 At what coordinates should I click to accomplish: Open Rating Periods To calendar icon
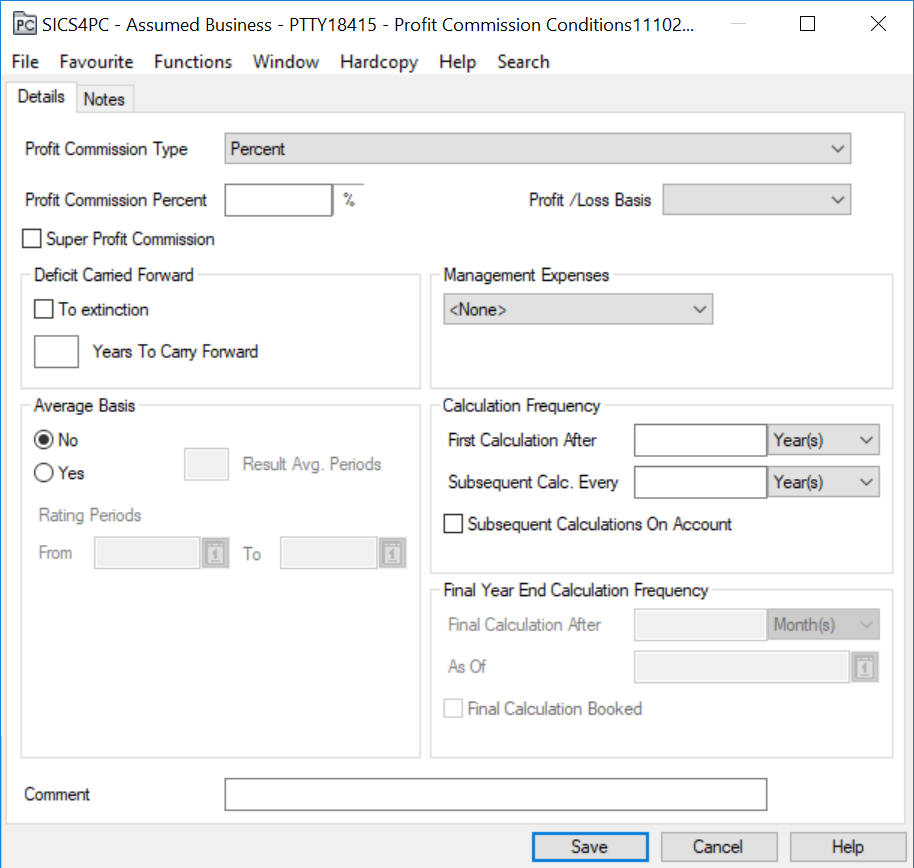391,553
